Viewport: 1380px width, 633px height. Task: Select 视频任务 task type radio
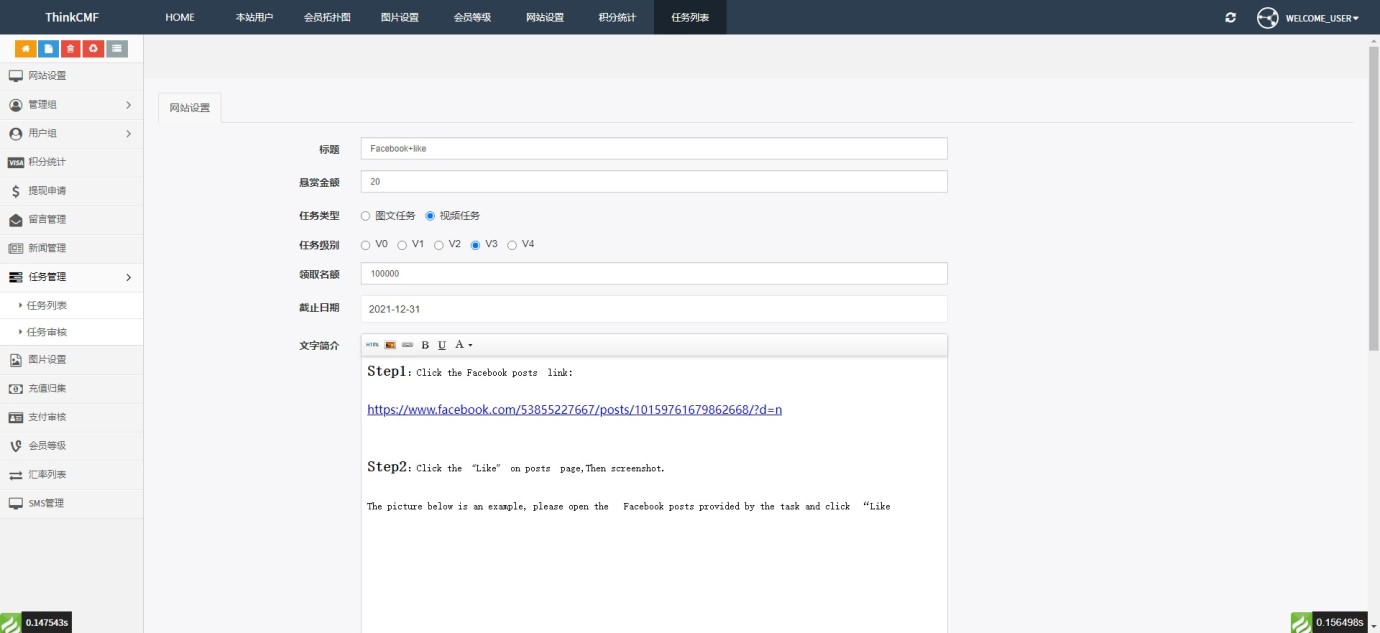click(430, 216)
